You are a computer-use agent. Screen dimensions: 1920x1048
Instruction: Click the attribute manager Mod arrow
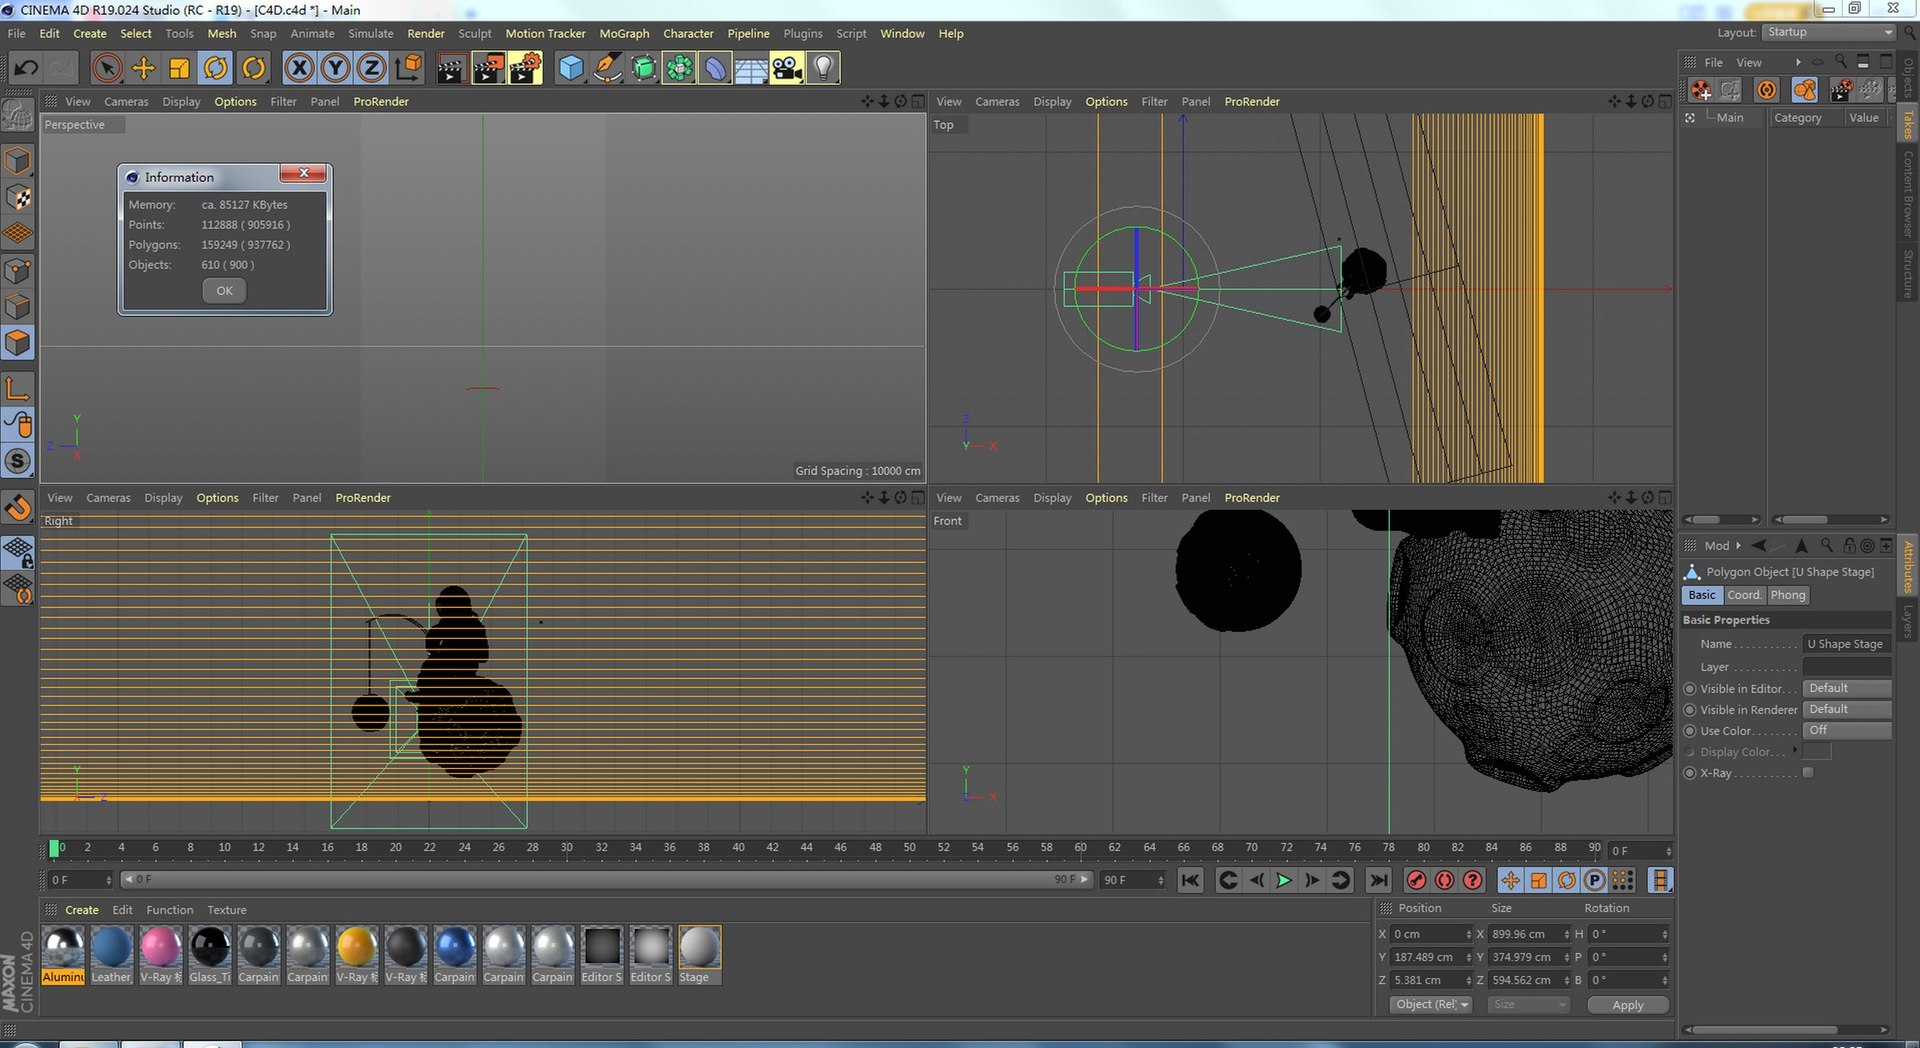[1738, 545]
